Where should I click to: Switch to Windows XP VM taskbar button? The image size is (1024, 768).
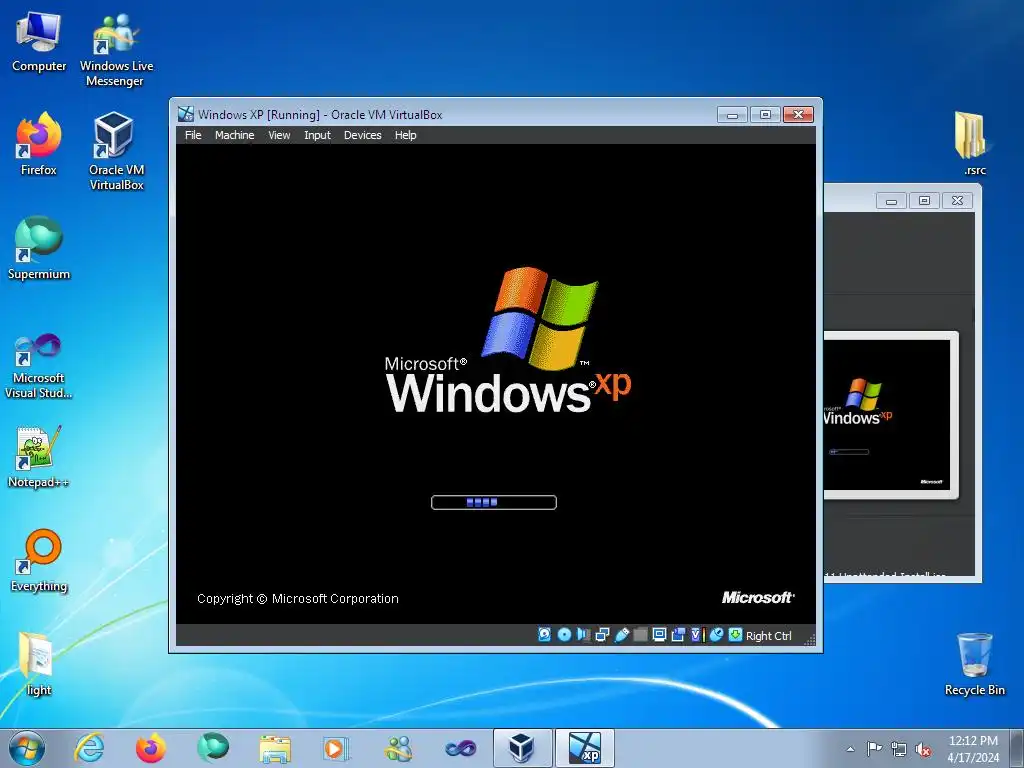click(584, 748)
